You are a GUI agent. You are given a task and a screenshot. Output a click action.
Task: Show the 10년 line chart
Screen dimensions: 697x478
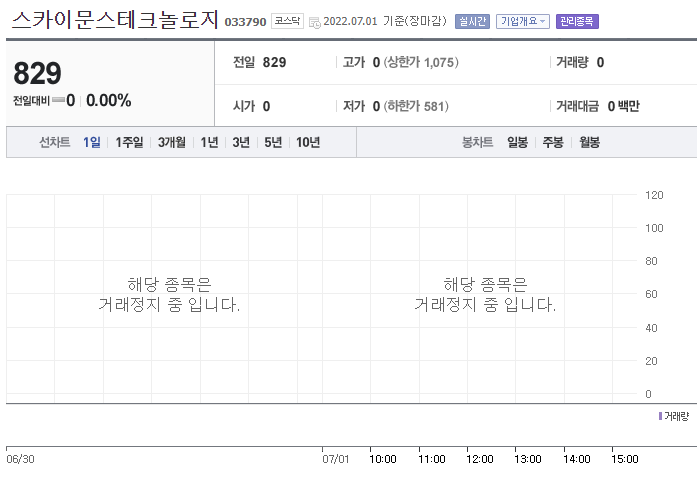(x=308, y=142)
